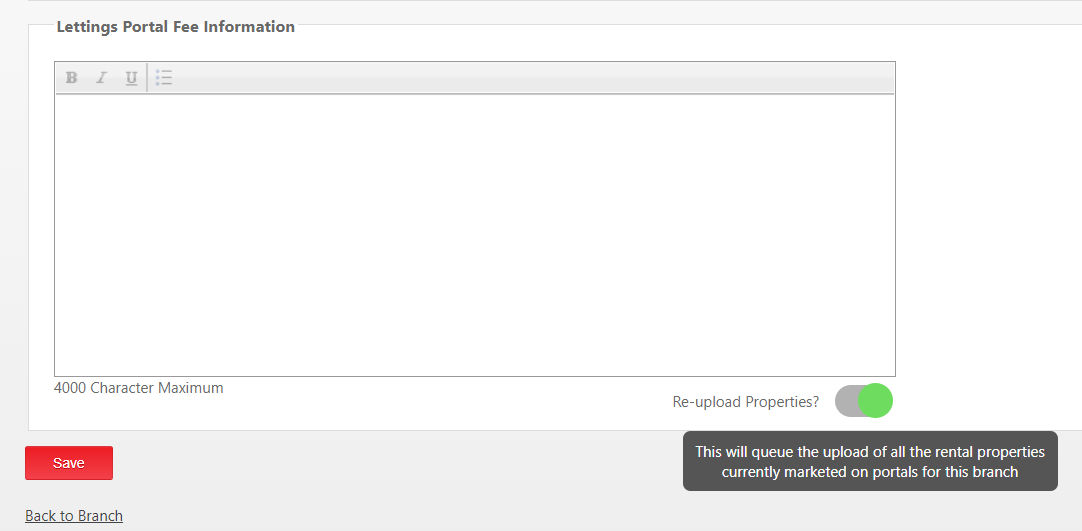Click the tooltip about queuing rental property uploads
The image size is (1082, 531).
point(870,461)
